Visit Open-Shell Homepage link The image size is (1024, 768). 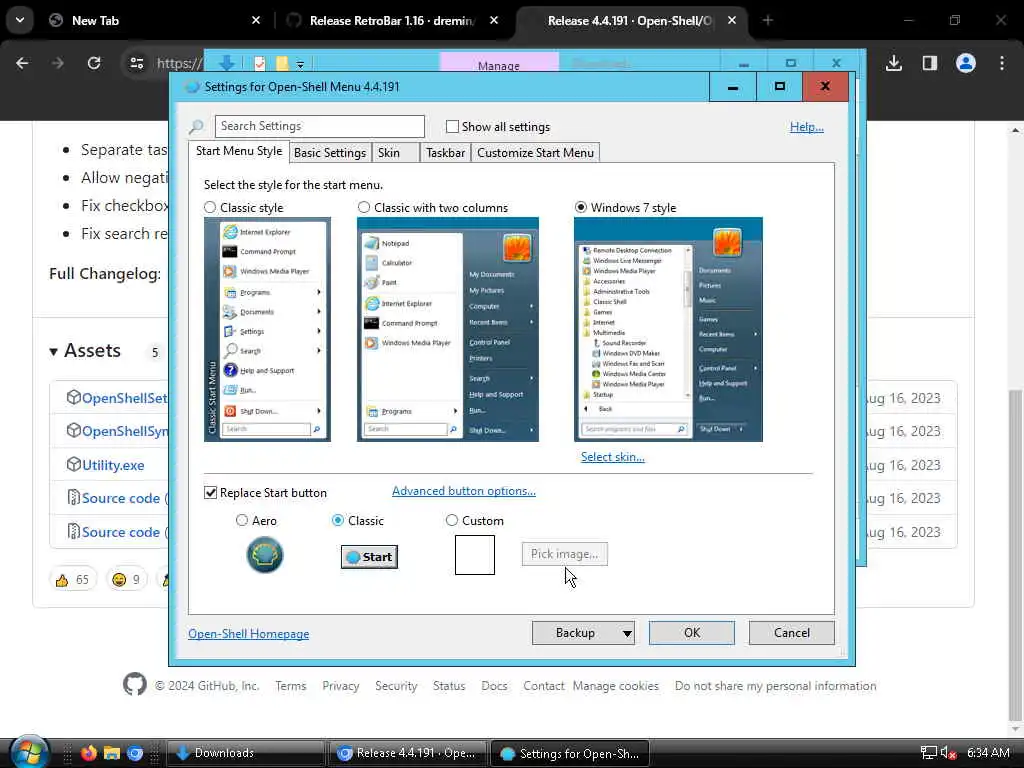(x=249, y=633)
